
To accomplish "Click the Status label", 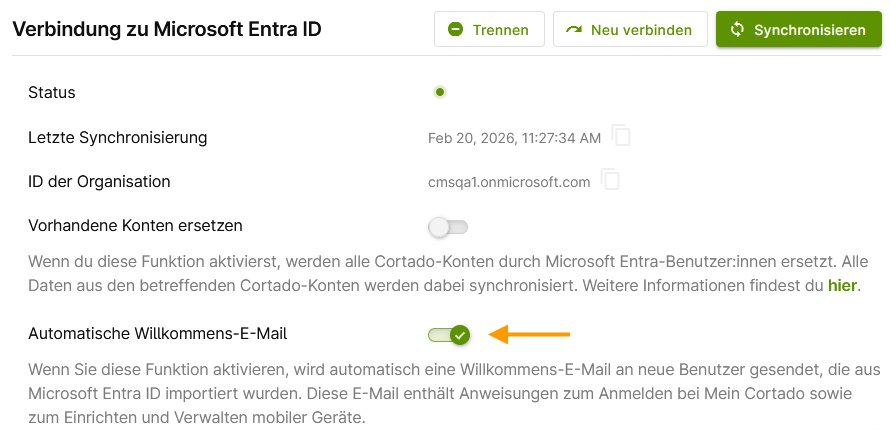I will (x=52, y=92).
